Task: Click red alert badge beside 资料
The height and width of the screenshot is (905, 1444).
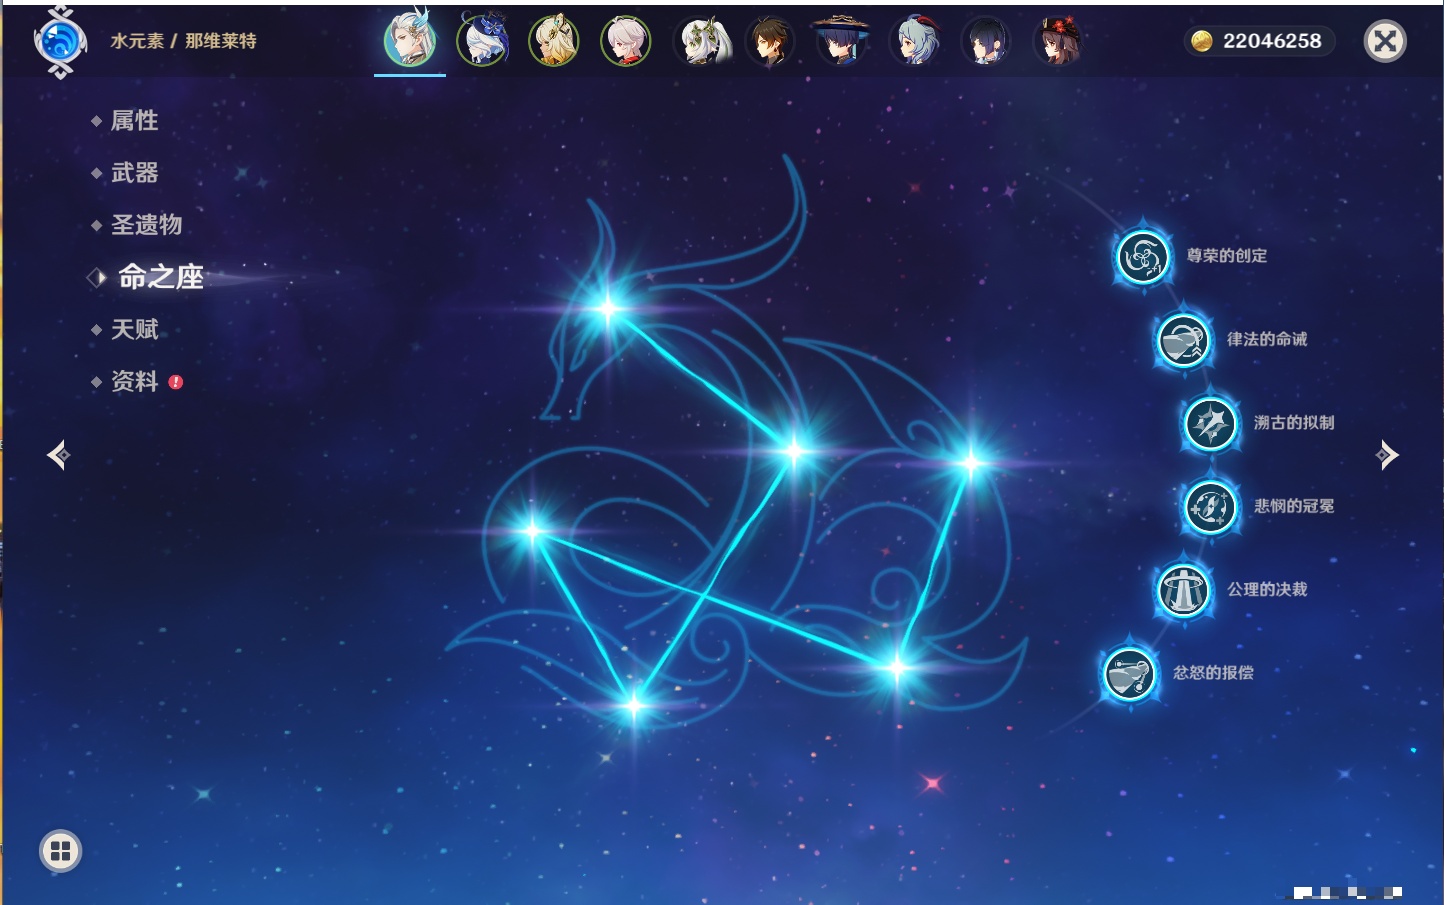Action: 176,382
